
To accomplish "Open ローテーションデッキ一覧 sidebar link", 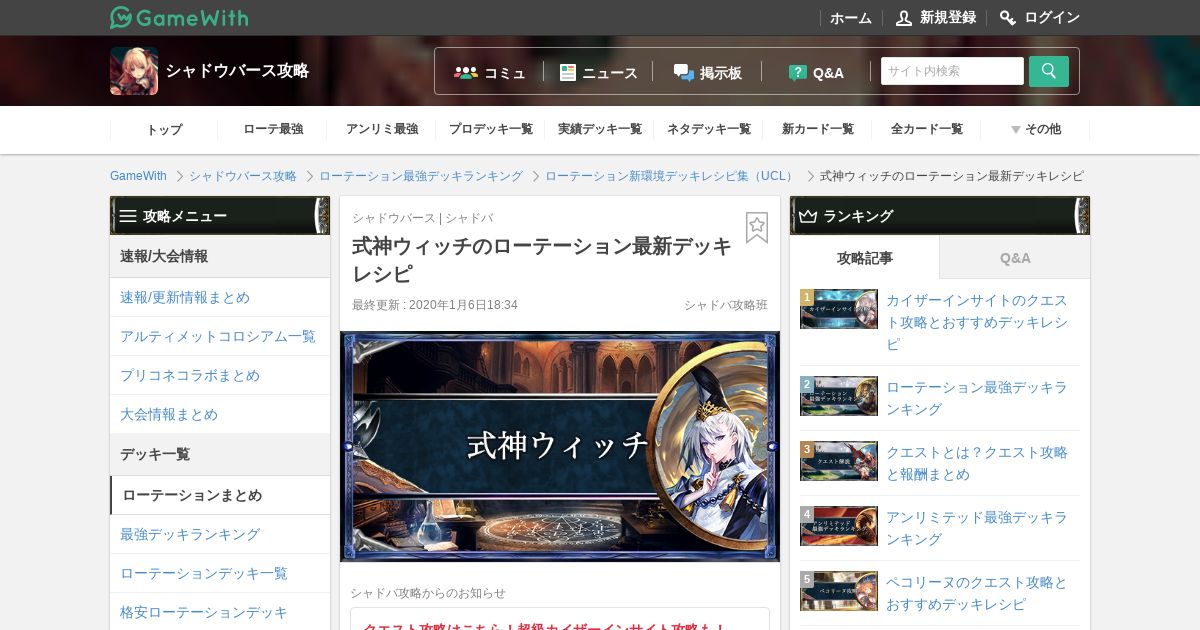I will click(204, 573).
